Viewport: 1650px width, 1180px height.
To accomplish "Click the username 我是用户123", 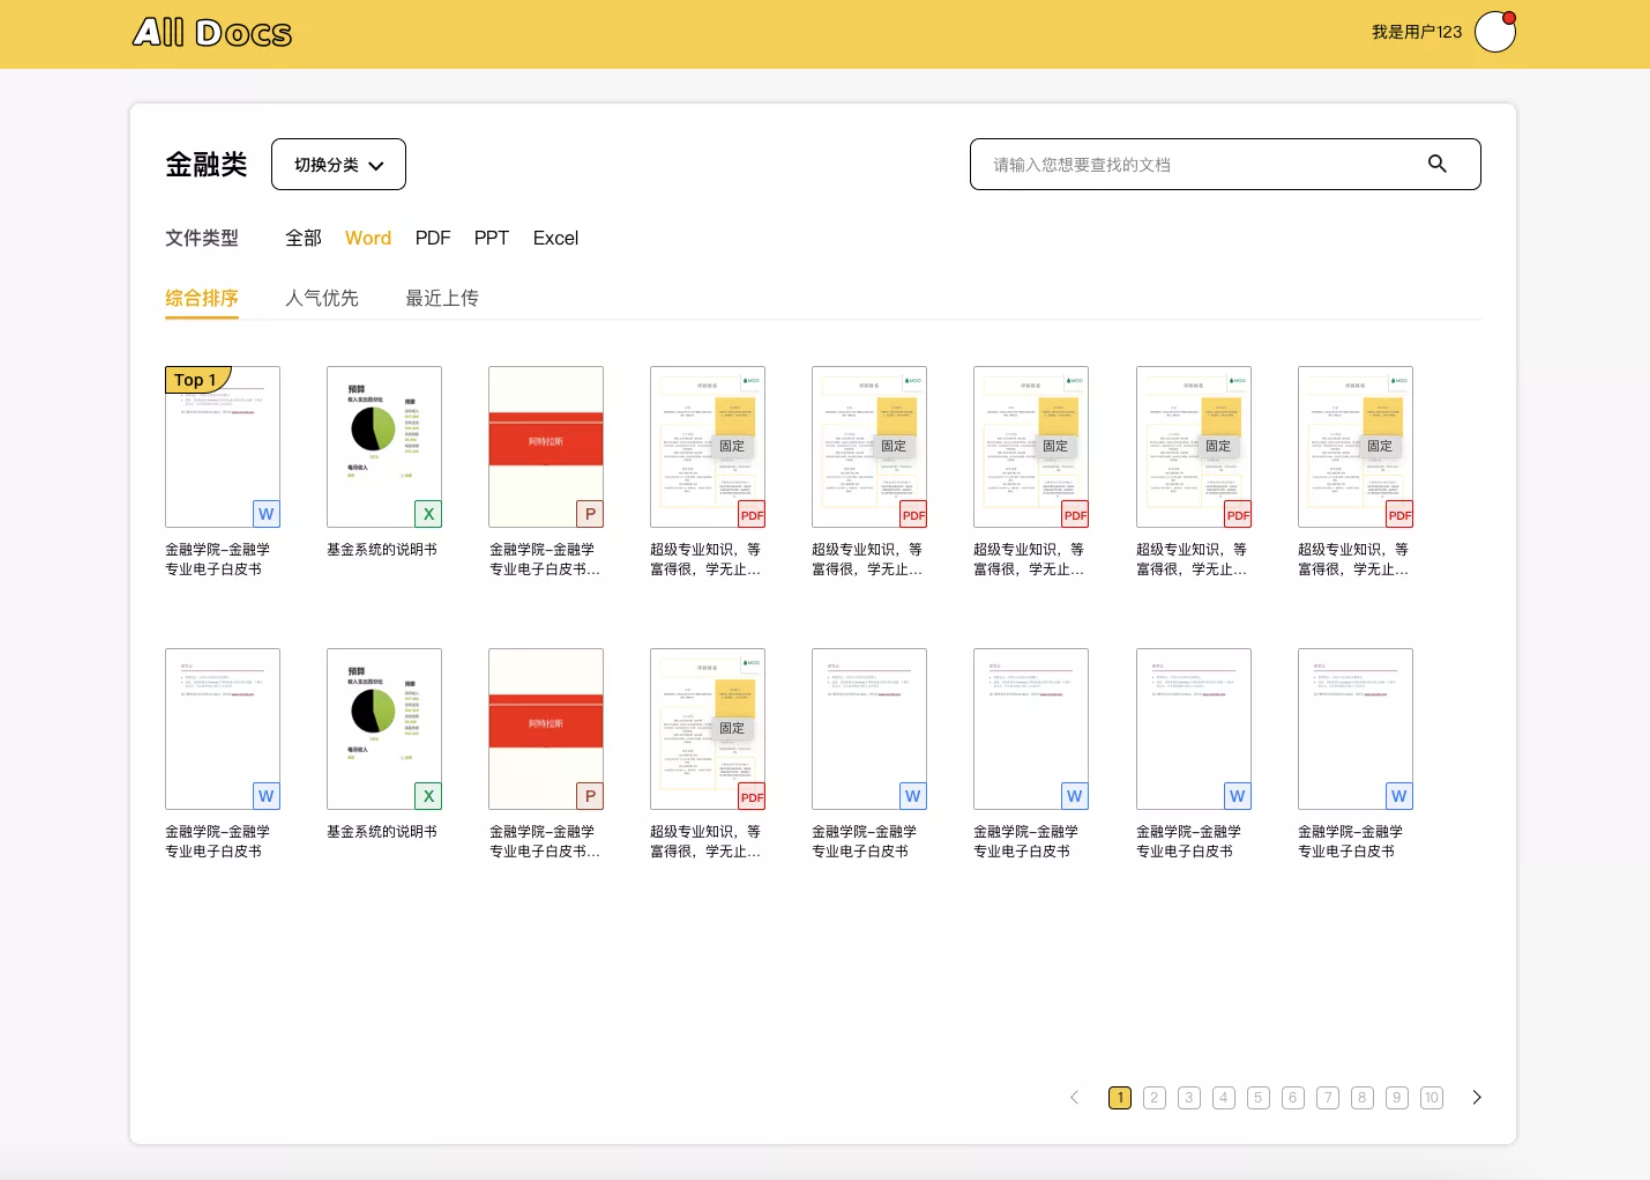I will pyautogui.click(x=1416, y=32).
